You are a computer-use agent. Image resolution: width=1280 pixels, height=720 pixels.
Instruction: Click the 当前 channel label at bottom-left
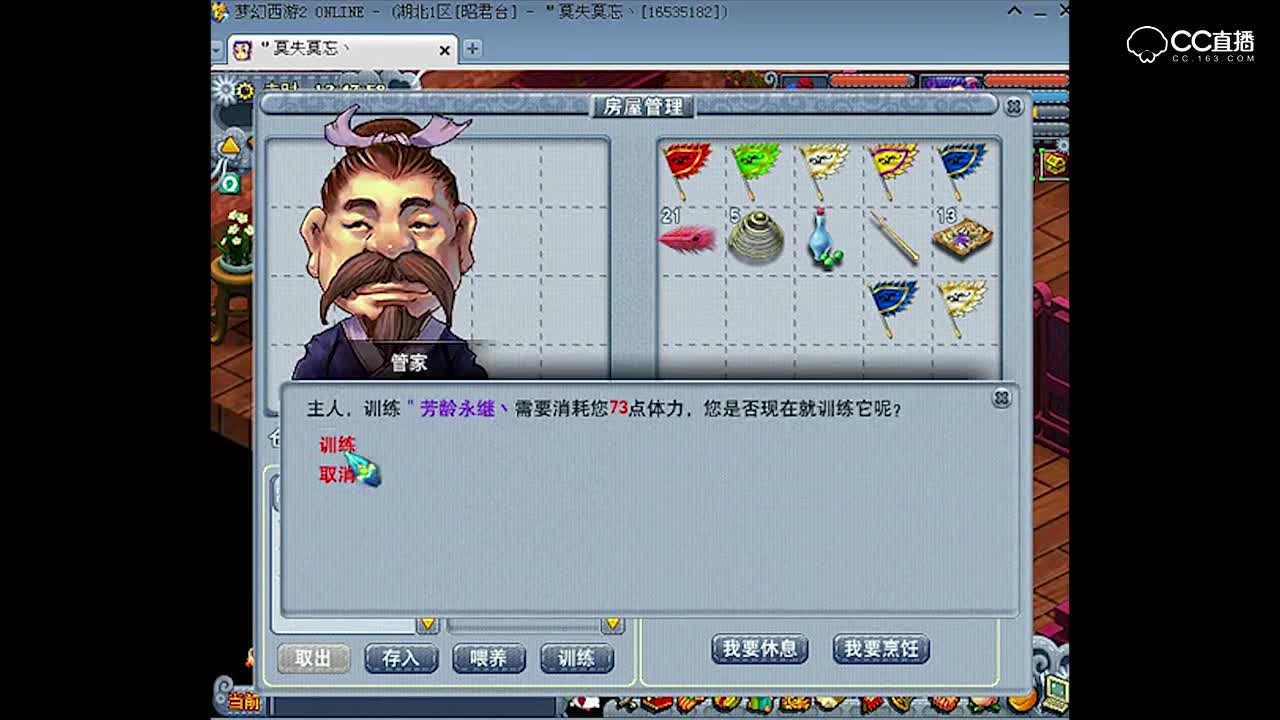click(243, 701)
